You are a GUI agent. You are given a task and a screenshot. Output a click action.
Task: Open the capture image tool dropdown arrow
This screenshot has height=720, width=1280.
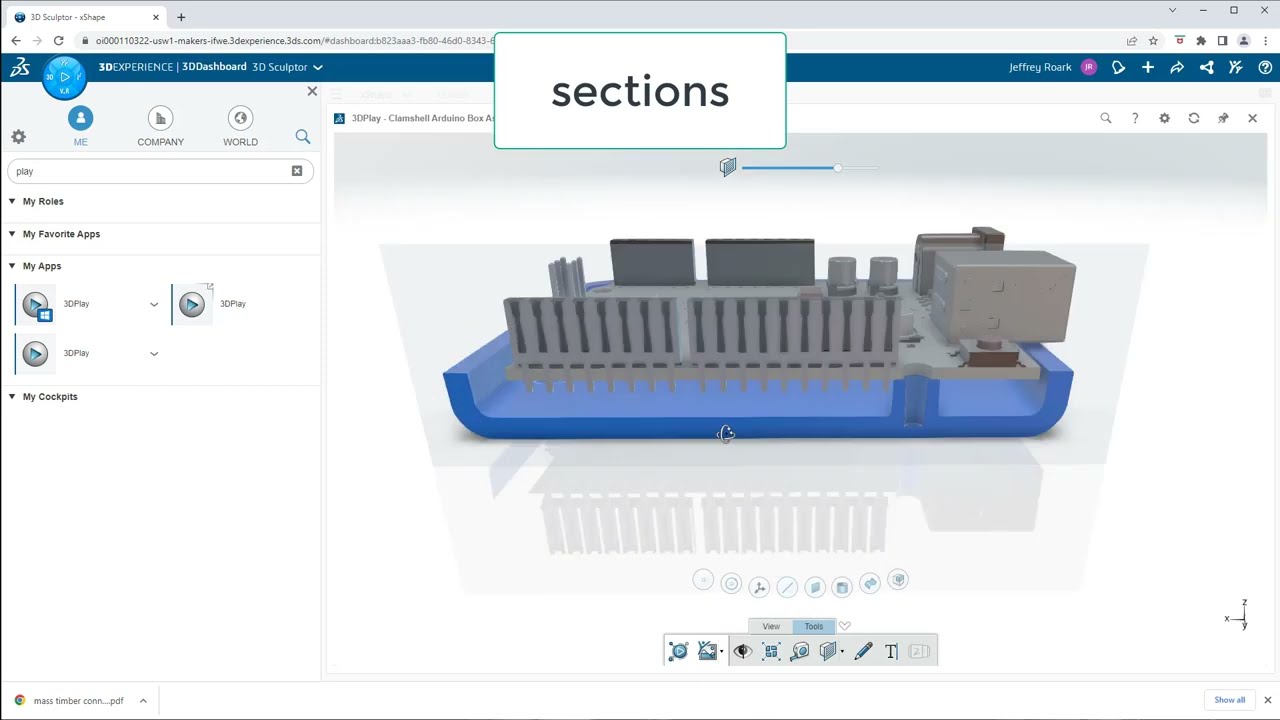pyautogui.click(x=722, y=652)
